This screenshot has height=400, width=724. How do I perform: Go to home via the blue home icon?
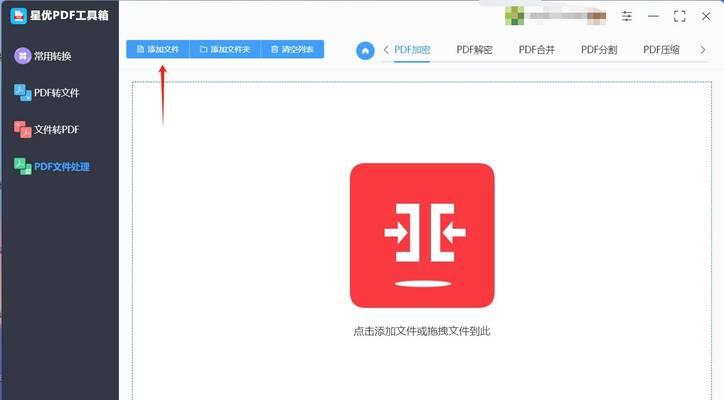(x=365, y=50)
